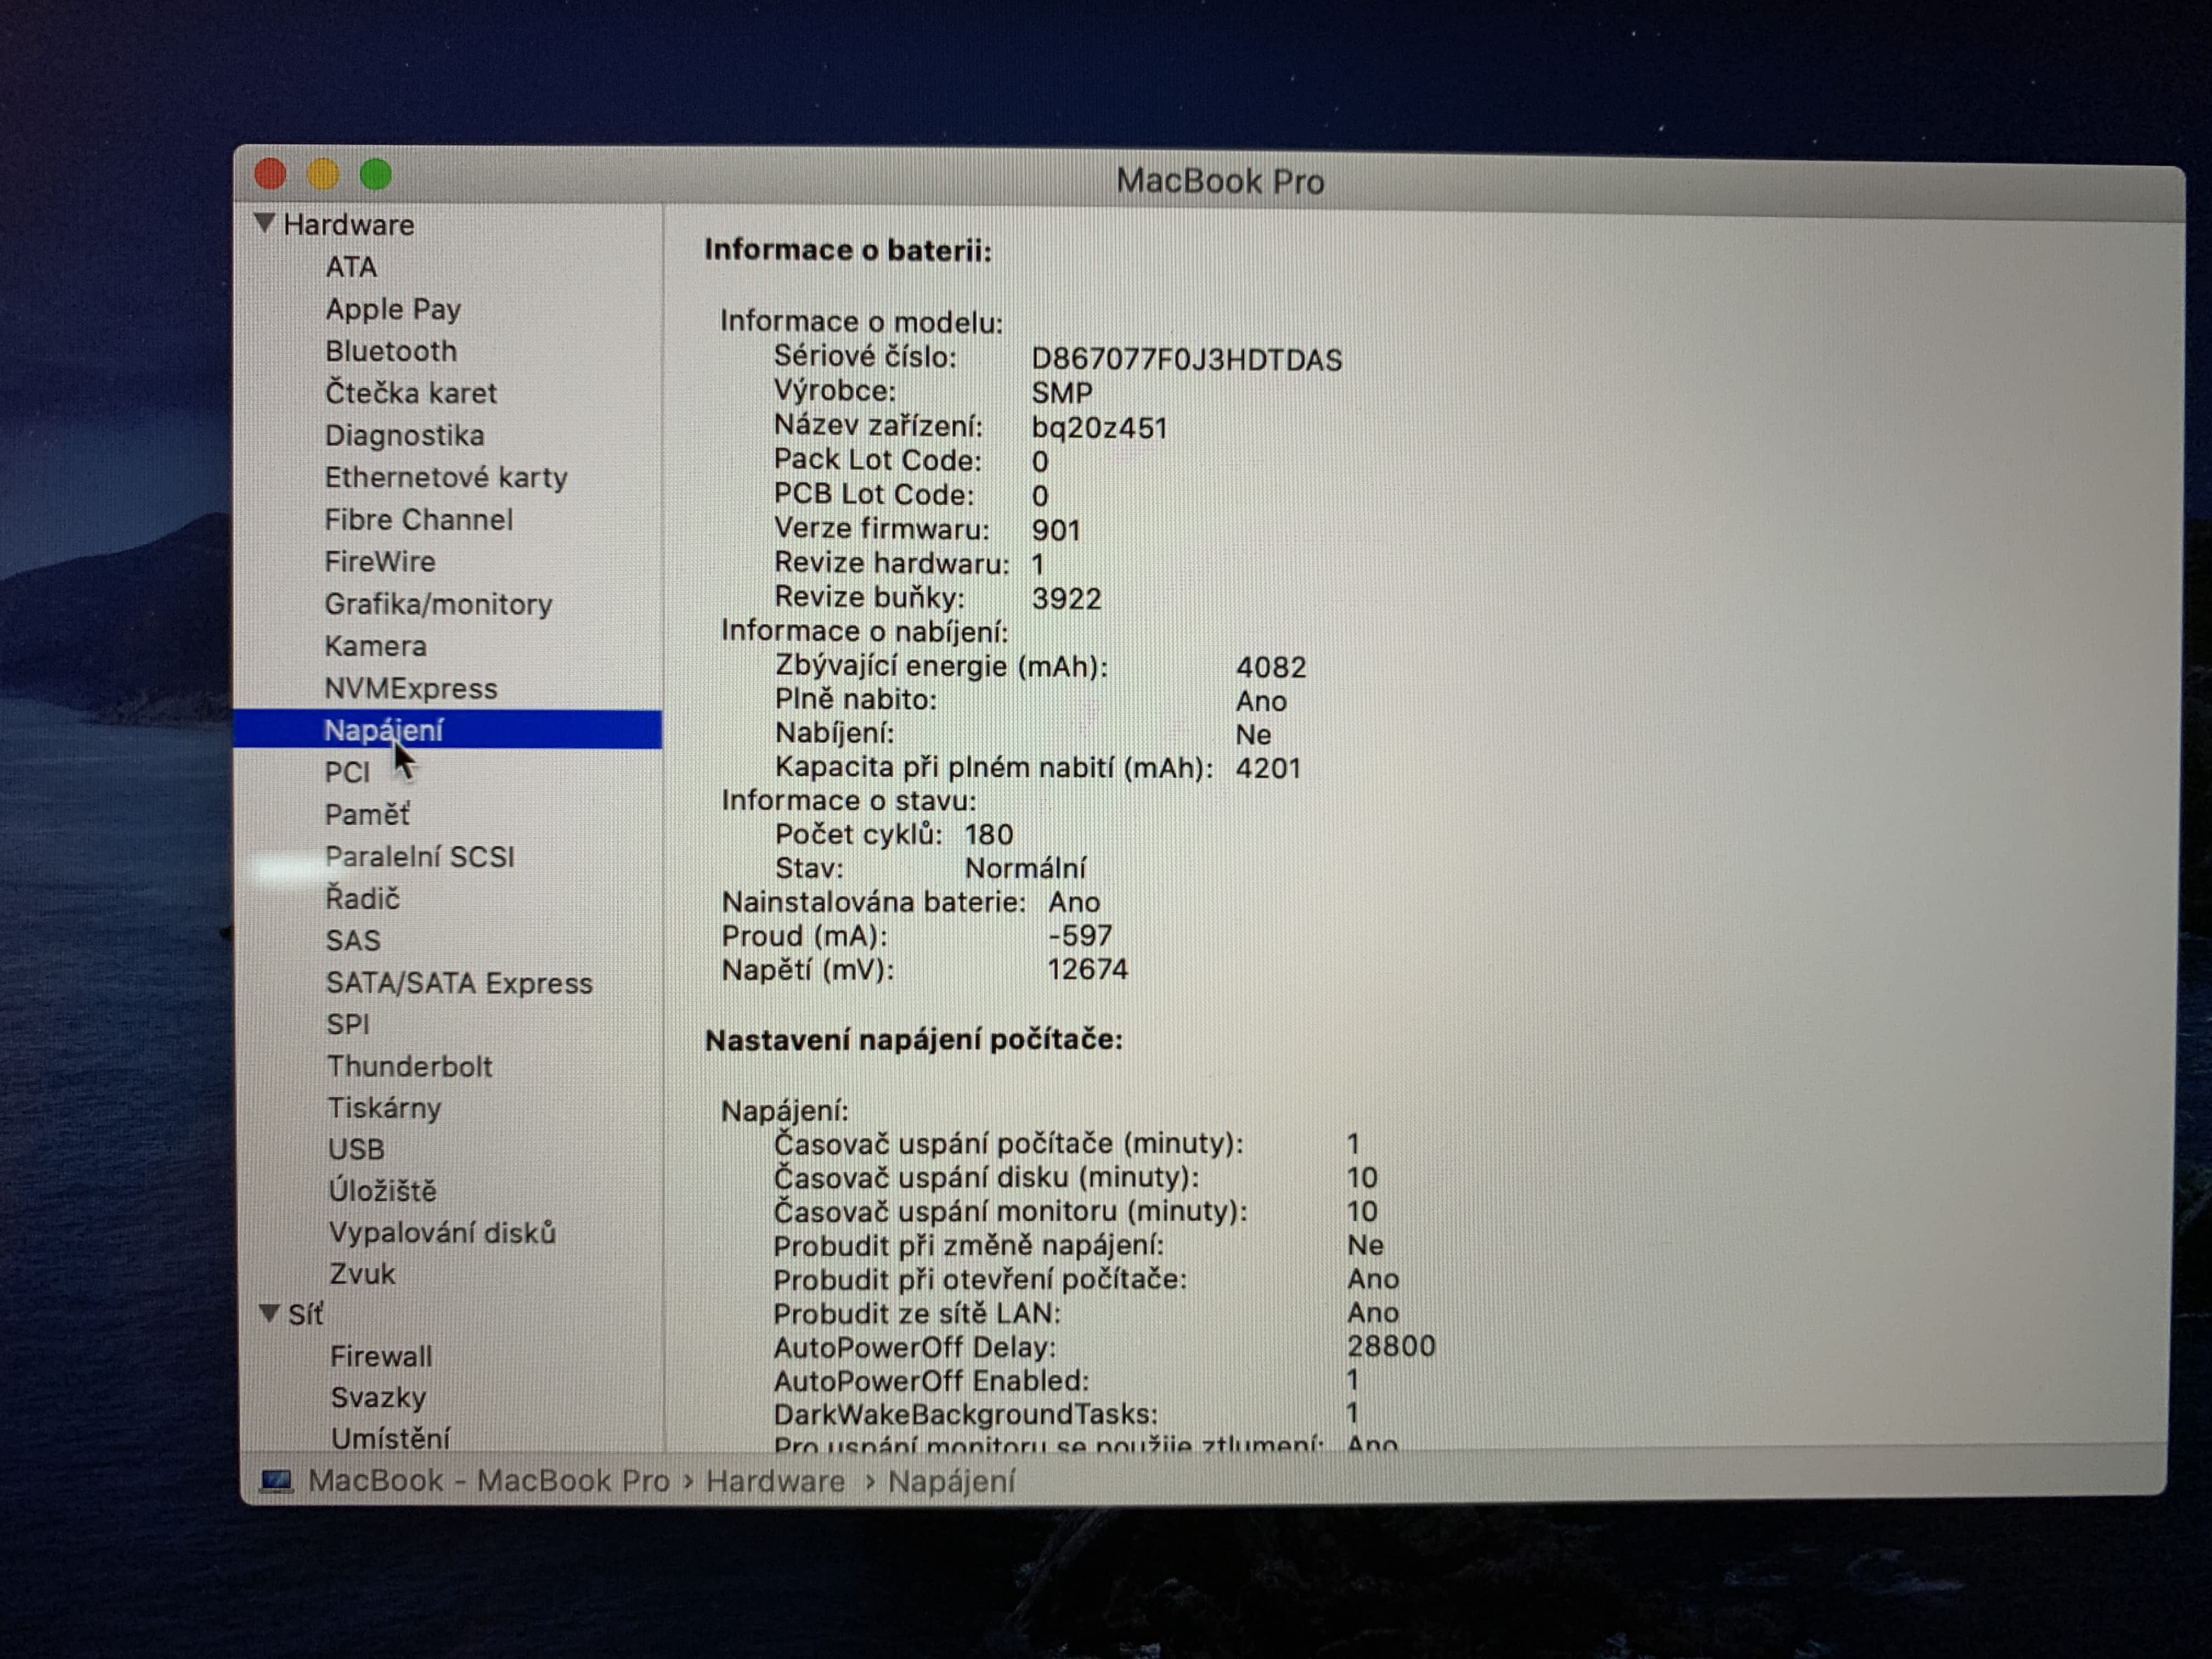Open the USB hardware section

(356, 1149)
